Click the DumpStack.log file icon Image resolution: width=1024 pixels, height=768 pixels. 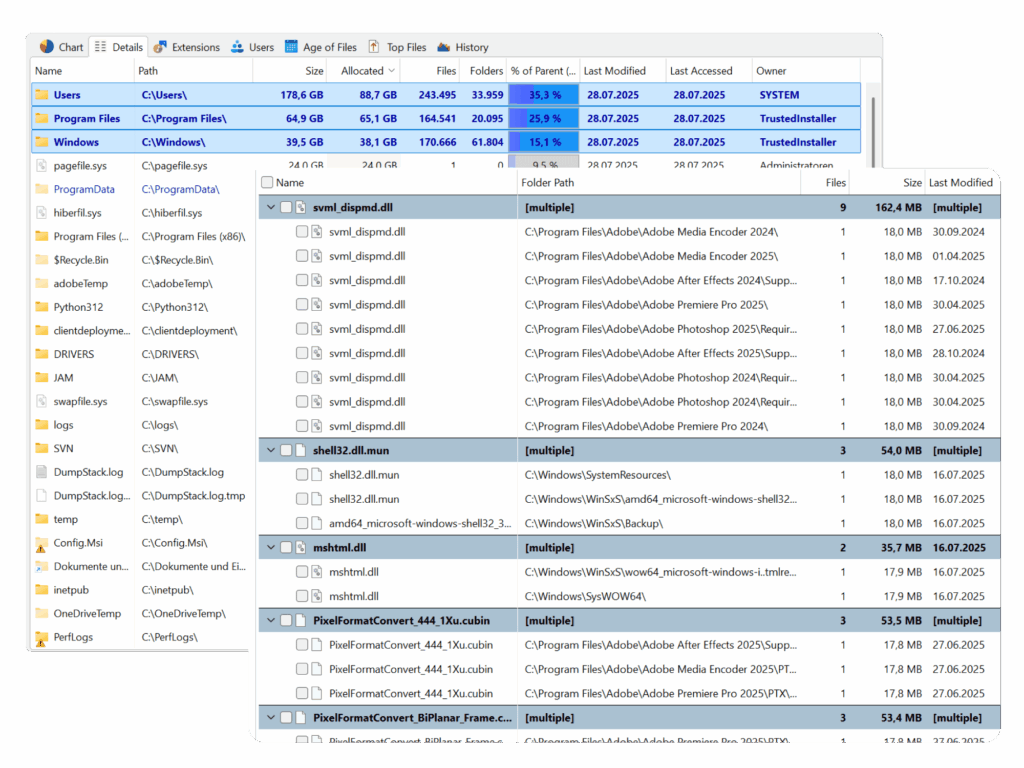click(x=42, y=472)
